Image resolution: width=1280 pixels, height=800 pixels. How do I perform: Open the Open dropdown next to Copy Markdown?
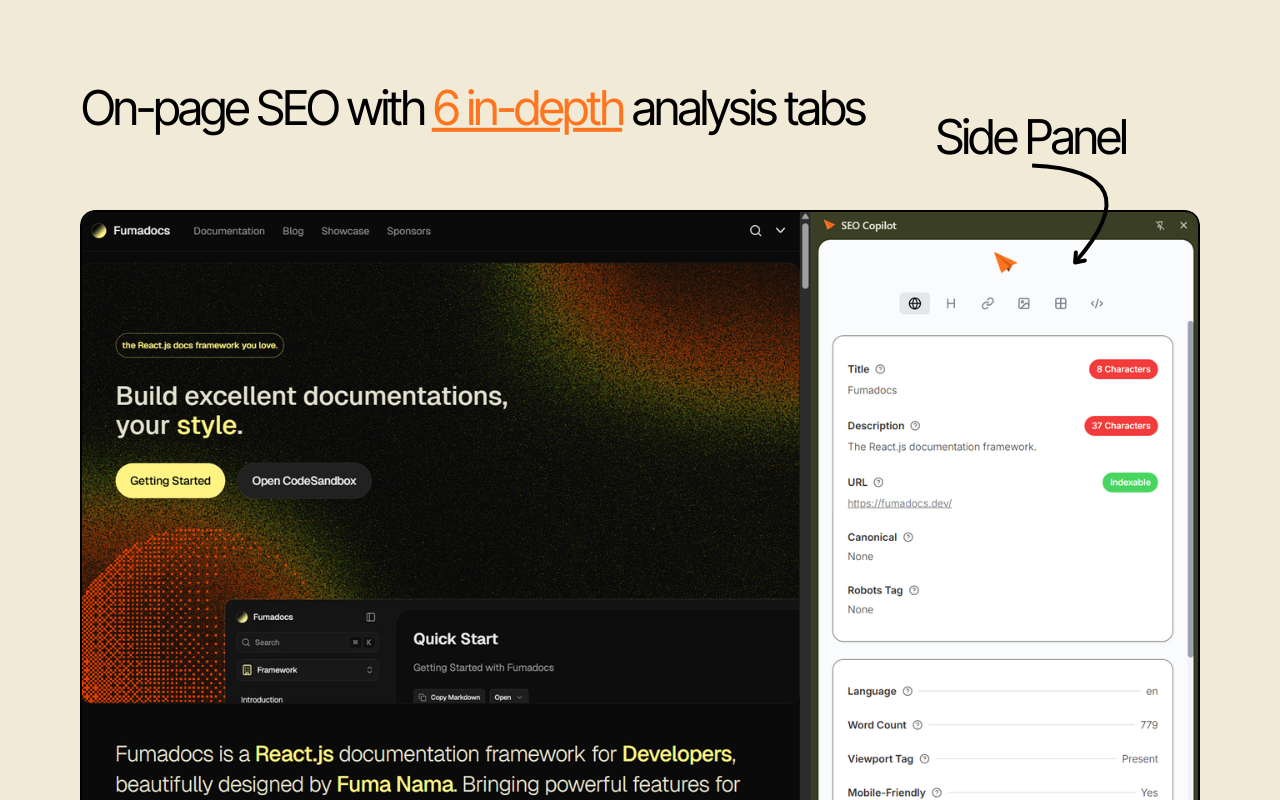508,696
